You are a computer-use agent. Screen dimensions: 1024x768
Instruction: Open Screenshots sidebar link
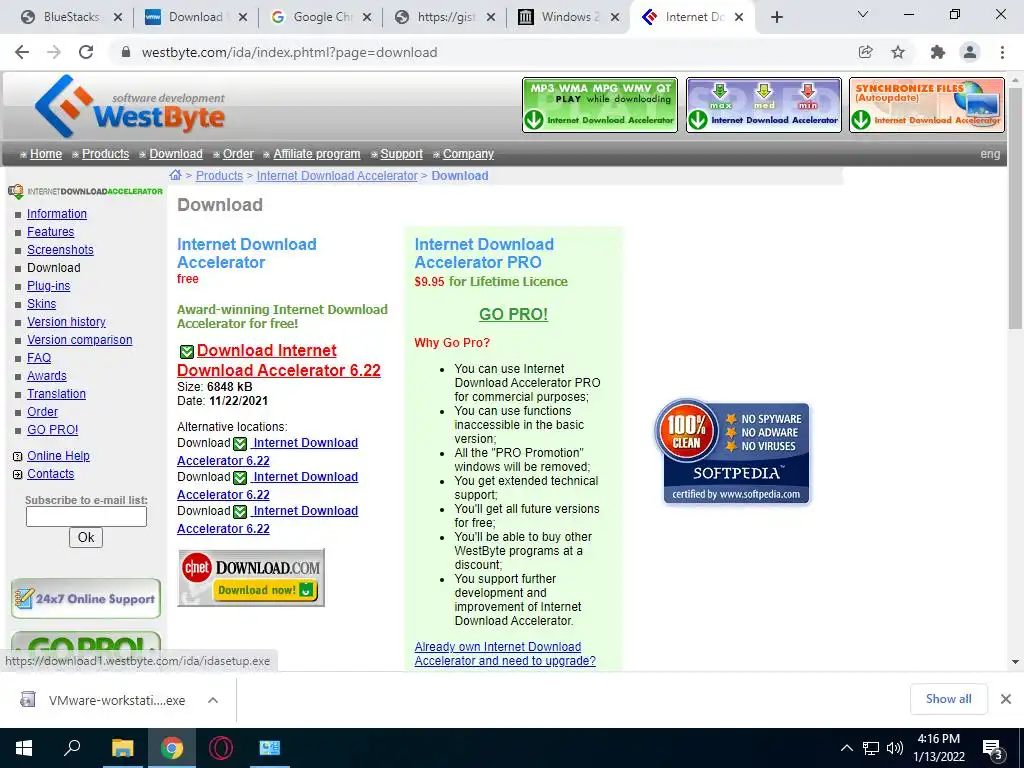click(60, 249)
